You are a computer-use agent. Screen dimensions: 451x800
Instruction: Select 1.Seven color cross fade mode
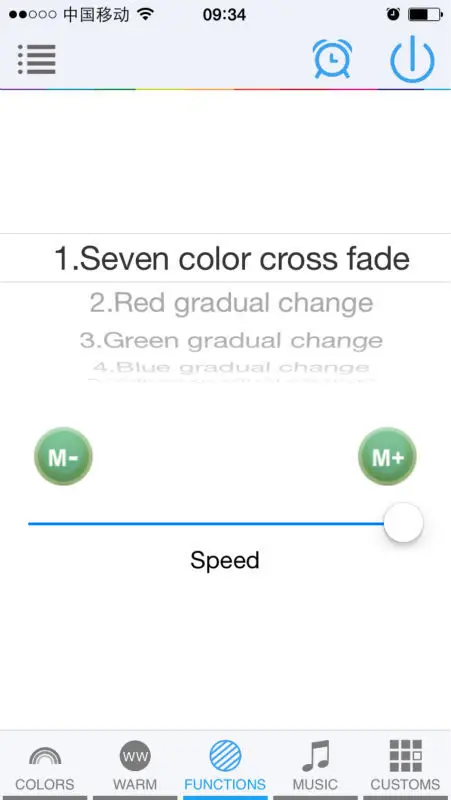tap(232, 259)
